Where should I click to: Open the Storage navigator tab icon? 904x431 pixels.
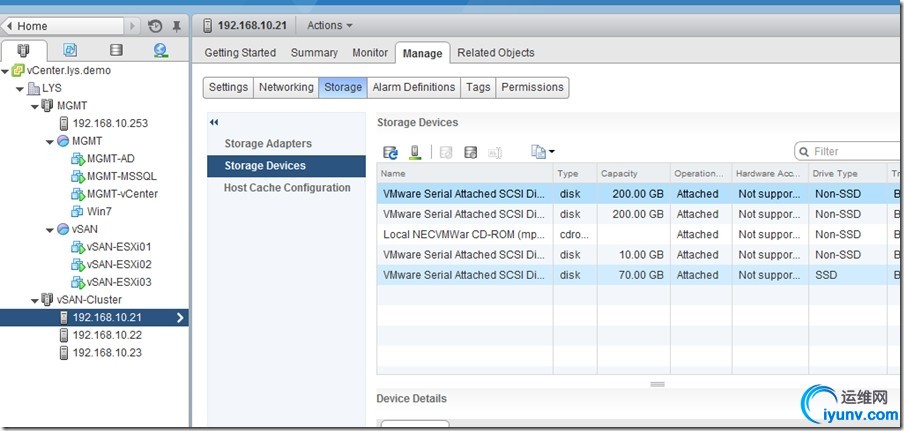click(x=116, y=50)
